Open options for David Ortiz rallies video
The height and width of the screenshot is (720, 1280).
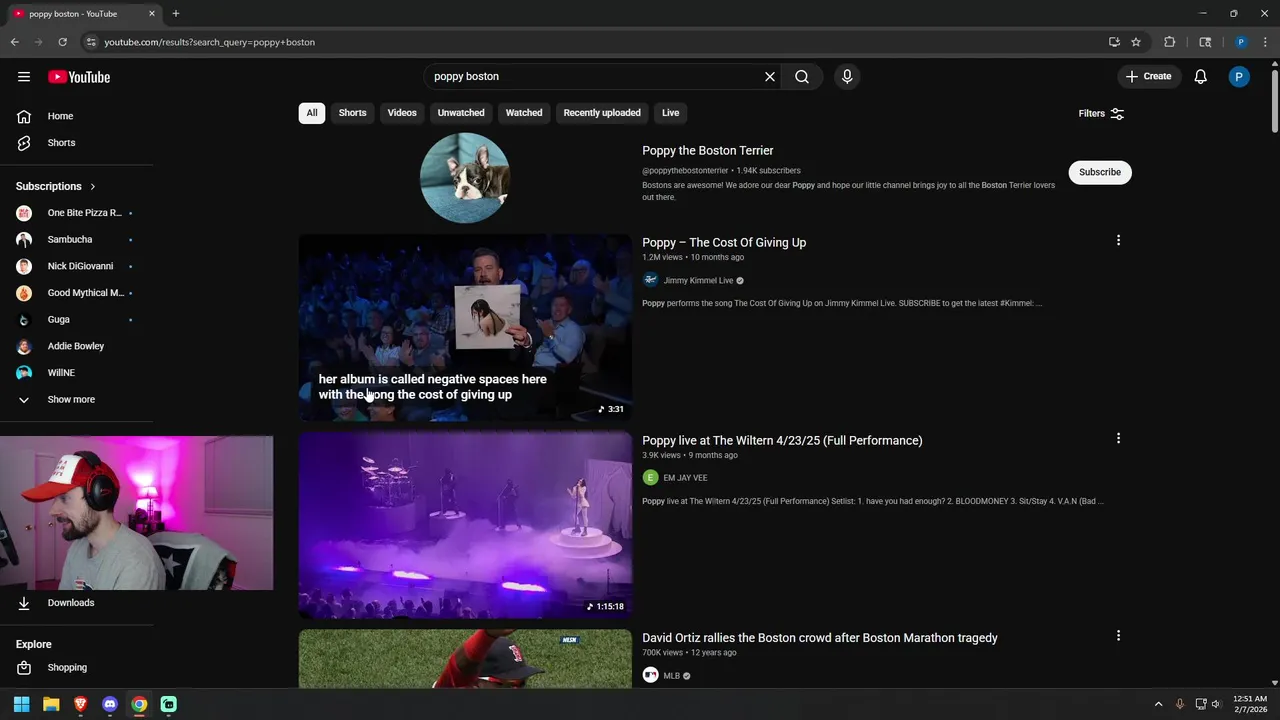point(1118,636)
